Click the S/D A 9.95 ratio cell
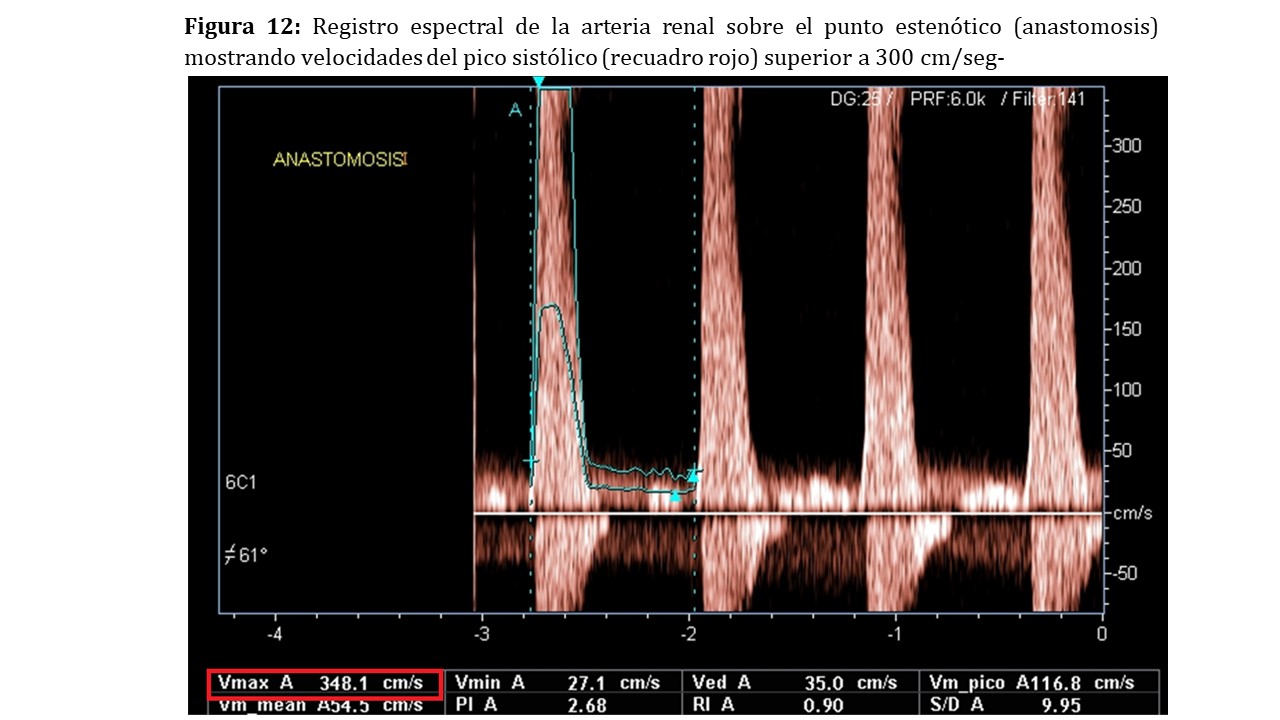The image size is (1280, 720). point(1032,705)
